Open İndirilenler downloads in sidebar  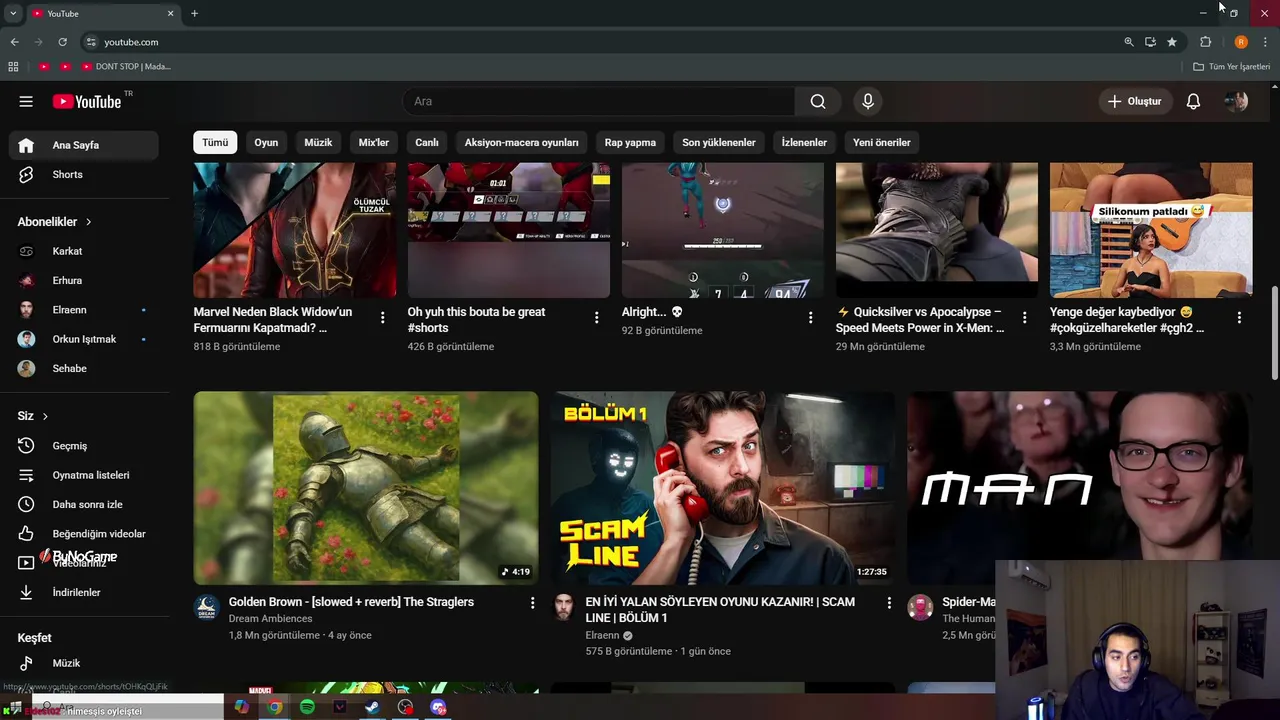click(84, 592)
